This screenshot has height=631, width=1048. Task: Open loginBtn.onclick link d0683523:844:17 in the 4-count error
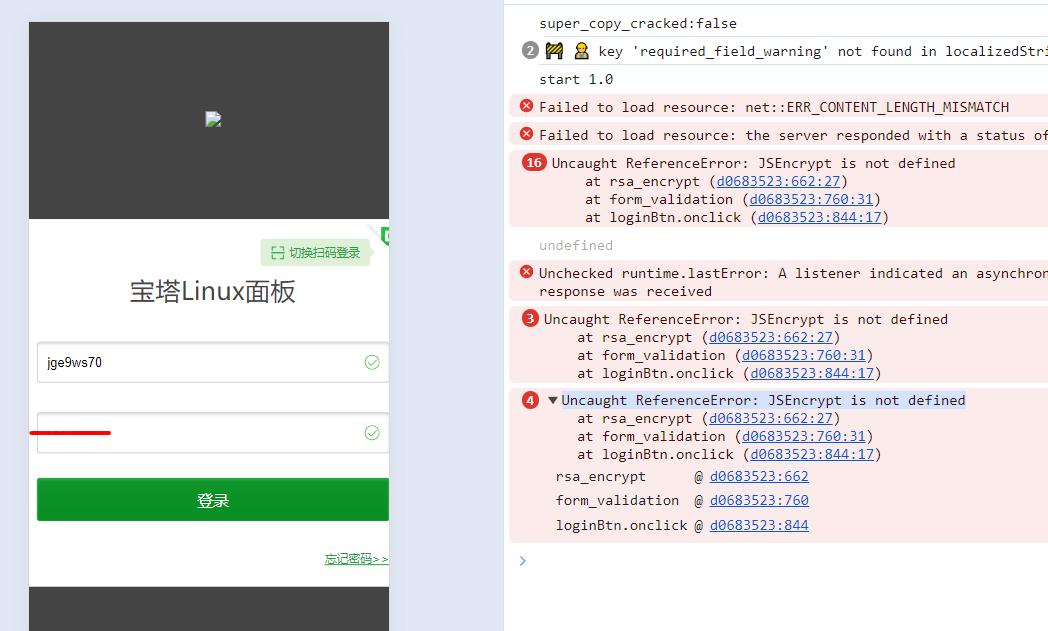(812, 455)
